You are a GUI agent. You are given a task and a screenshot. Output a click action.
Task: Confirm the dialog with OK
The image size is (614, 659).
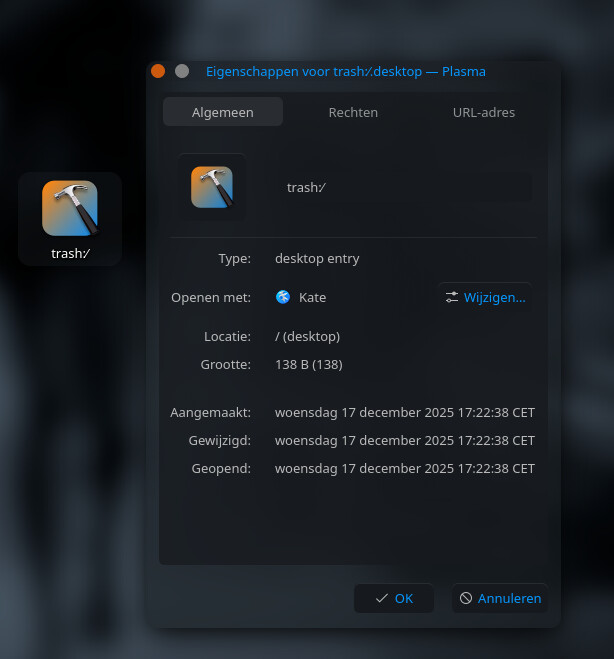(394, 598)
